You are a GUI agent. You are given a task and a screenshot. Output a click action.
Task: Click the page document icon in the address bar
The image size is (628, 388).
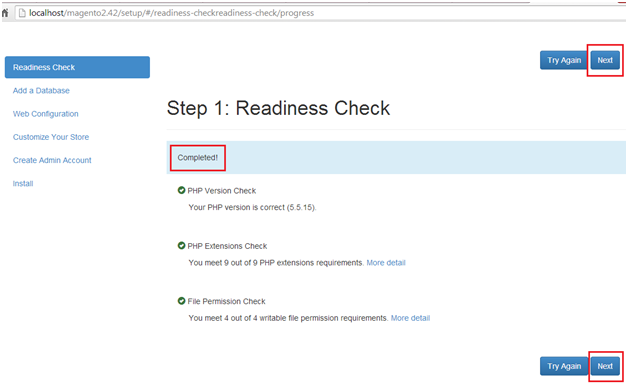(22, 13)
